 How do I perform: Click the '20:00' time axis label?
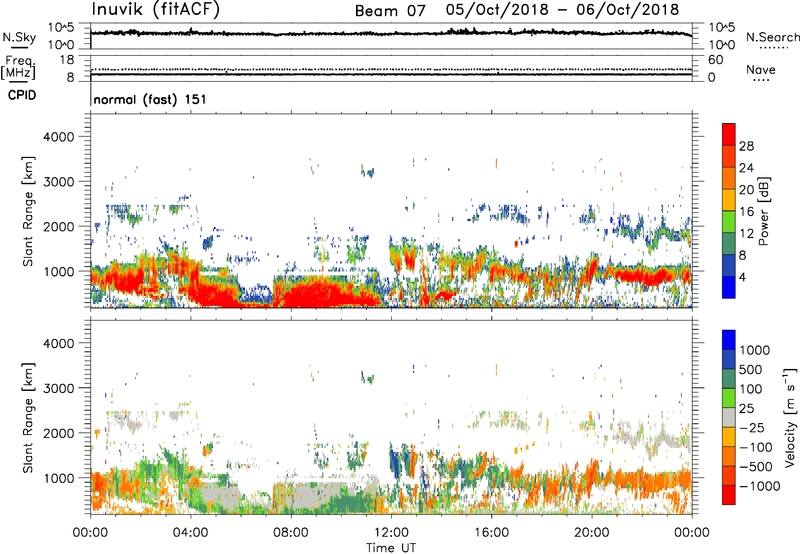592,533
